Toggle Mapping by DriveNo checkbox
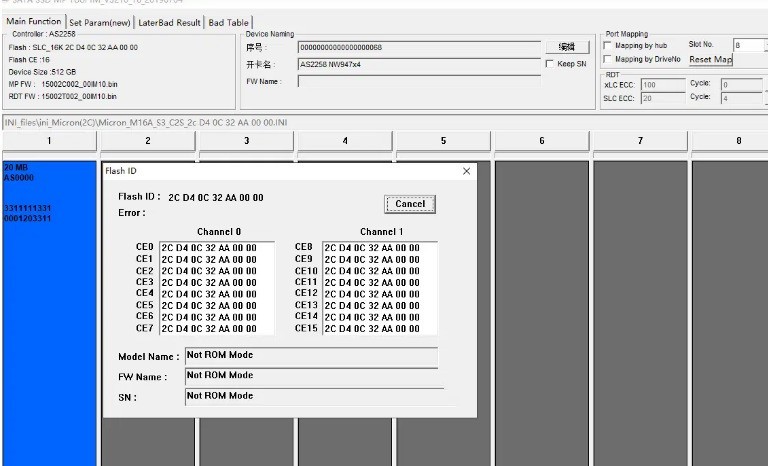The height and width of the screenshot is (466, 768). tap(607, 59)
